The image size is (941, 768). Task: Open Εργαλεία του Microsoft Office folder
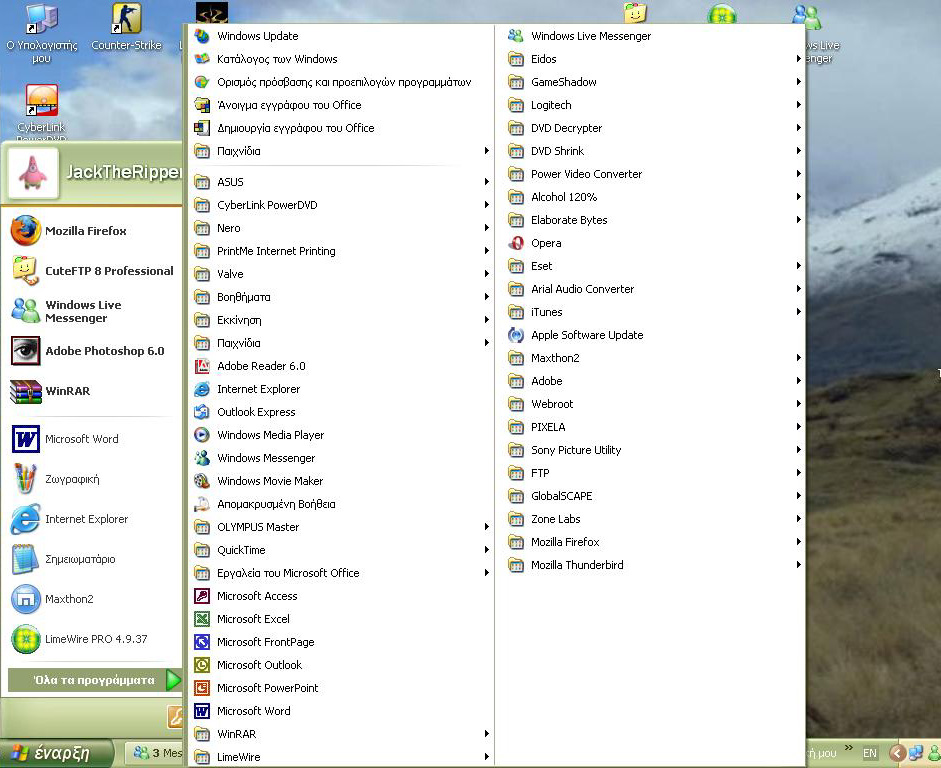tap(341, 573)
